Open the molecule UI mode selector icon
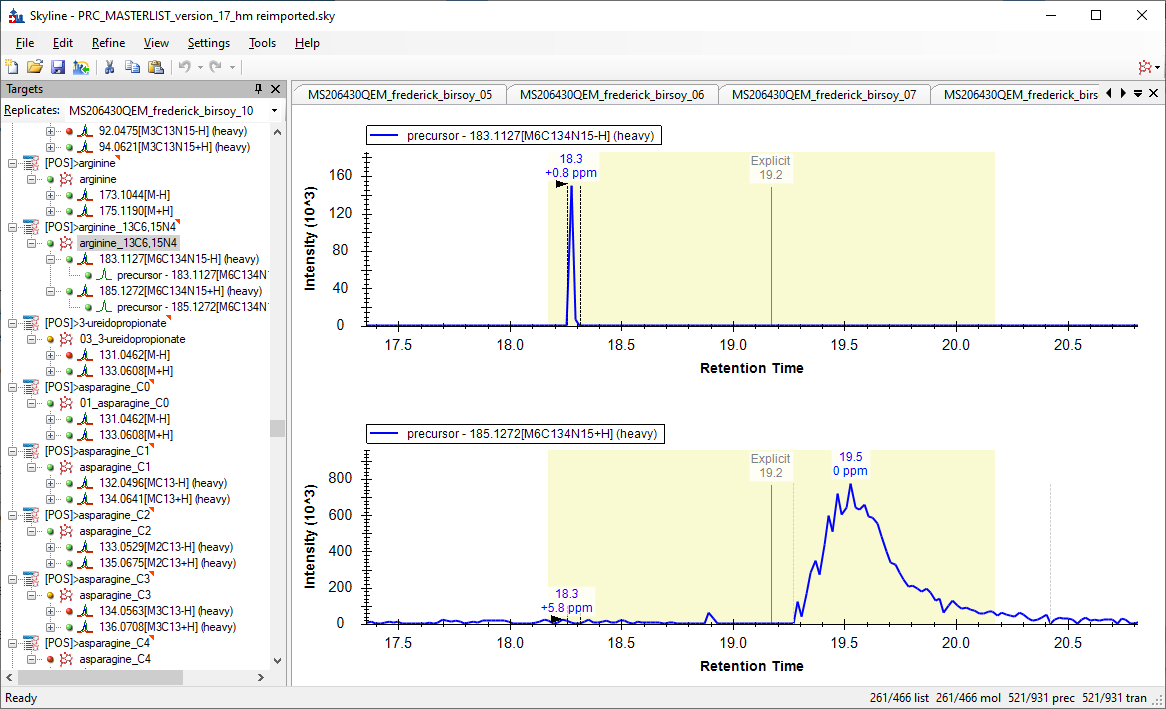The width and height of the screenshot is (1166, 709). click(x=1146, y=67)
